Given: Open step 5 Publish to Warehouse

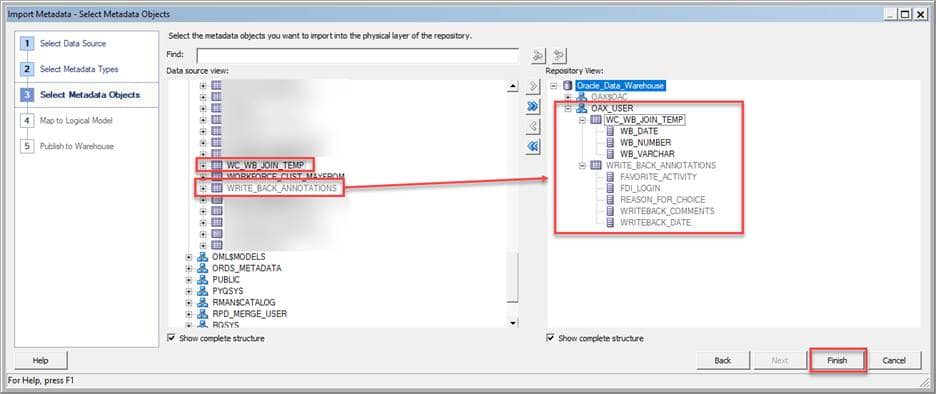Looking at the screenshot, I should [76, 146].
